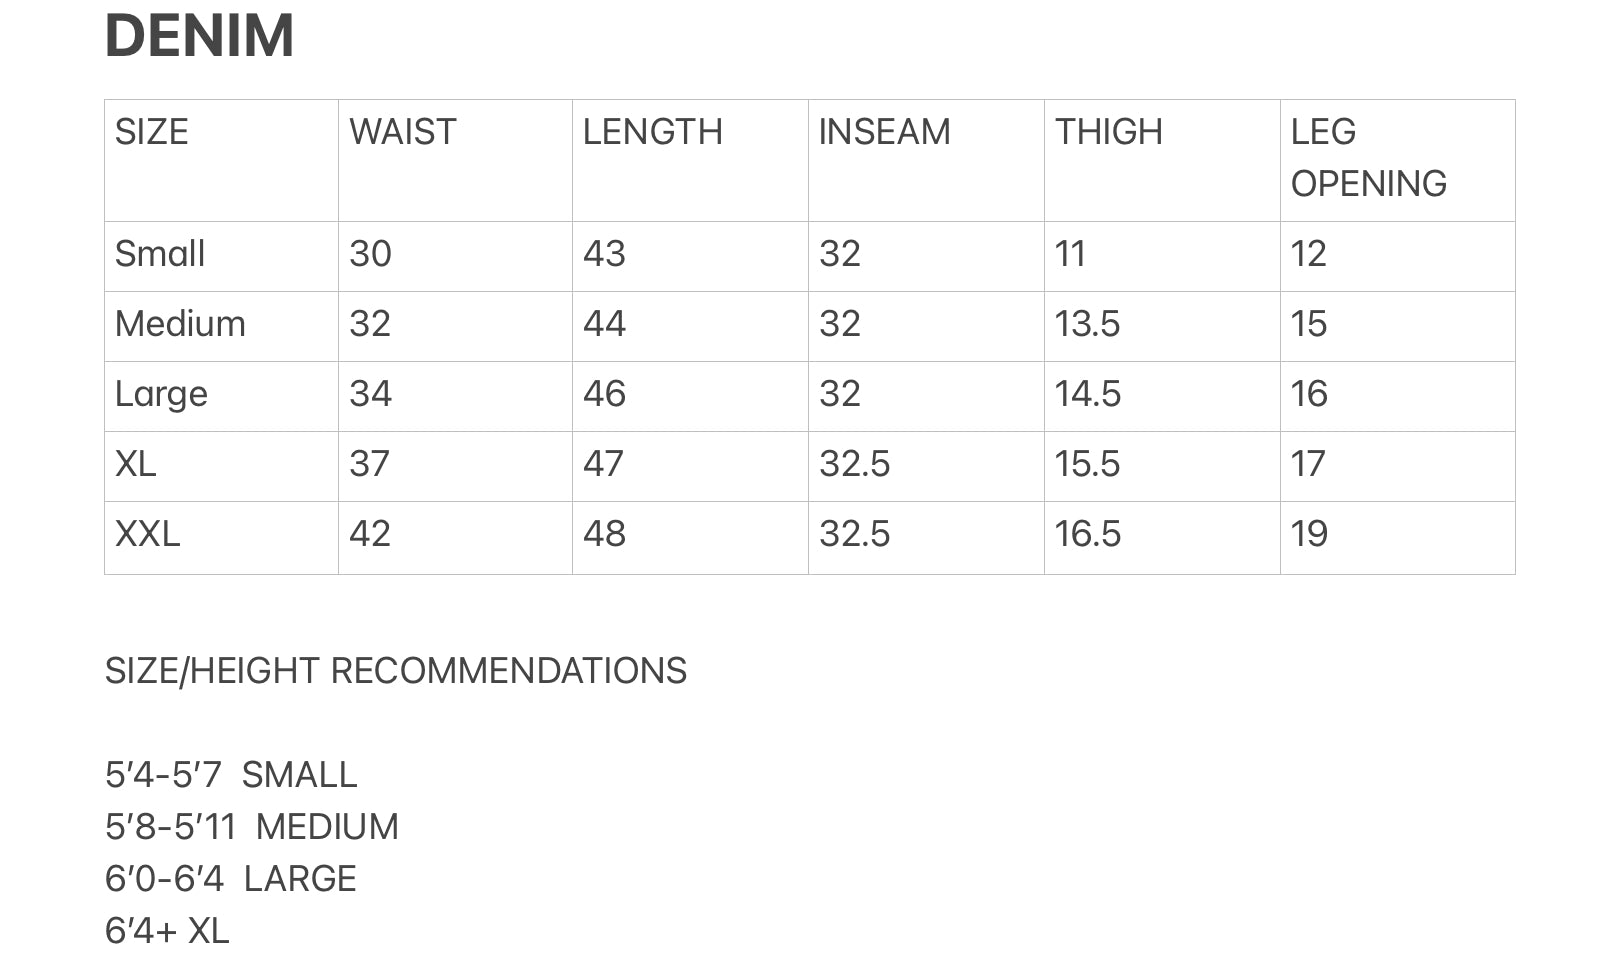Click the 6'4+ XL recommendation line

point(167,931)
